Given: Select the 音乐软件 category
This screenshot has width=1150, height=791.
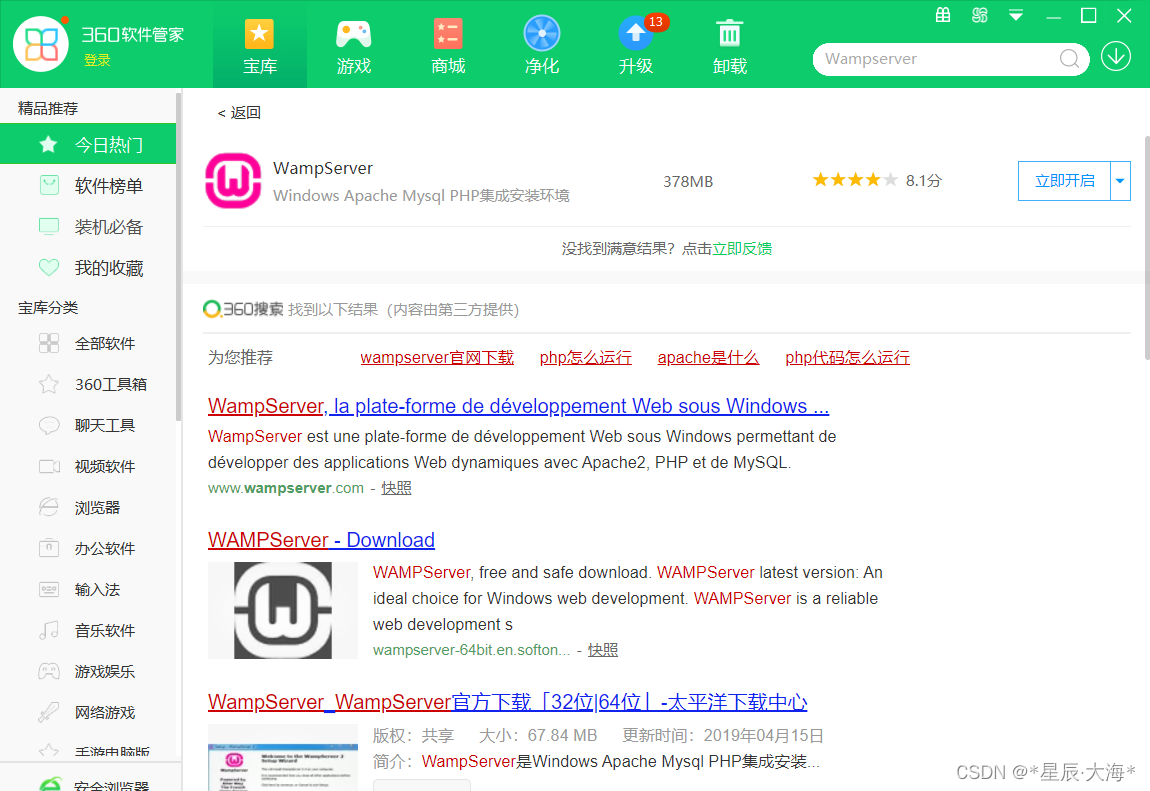Looking at the screenshot, I should point(88,630).
